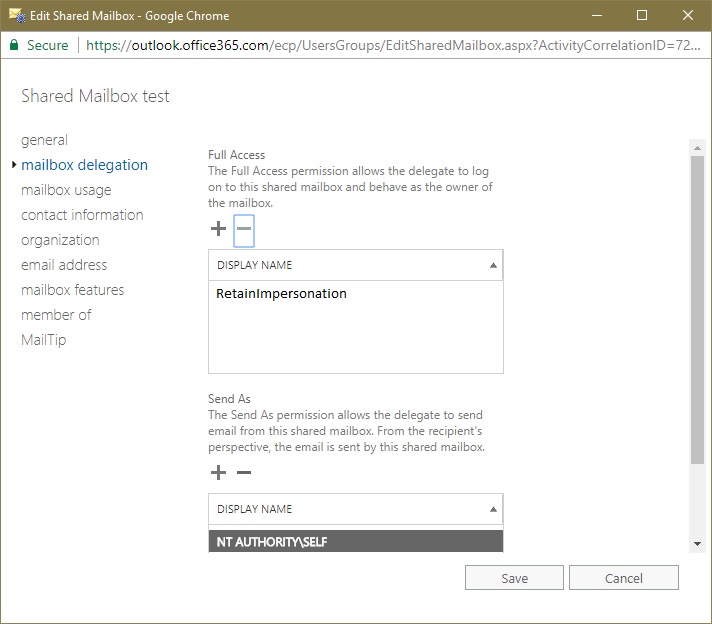Add a Send As delegate with plus icon
The width and height of the screenshot is (712, 624).
pos(218,472)
